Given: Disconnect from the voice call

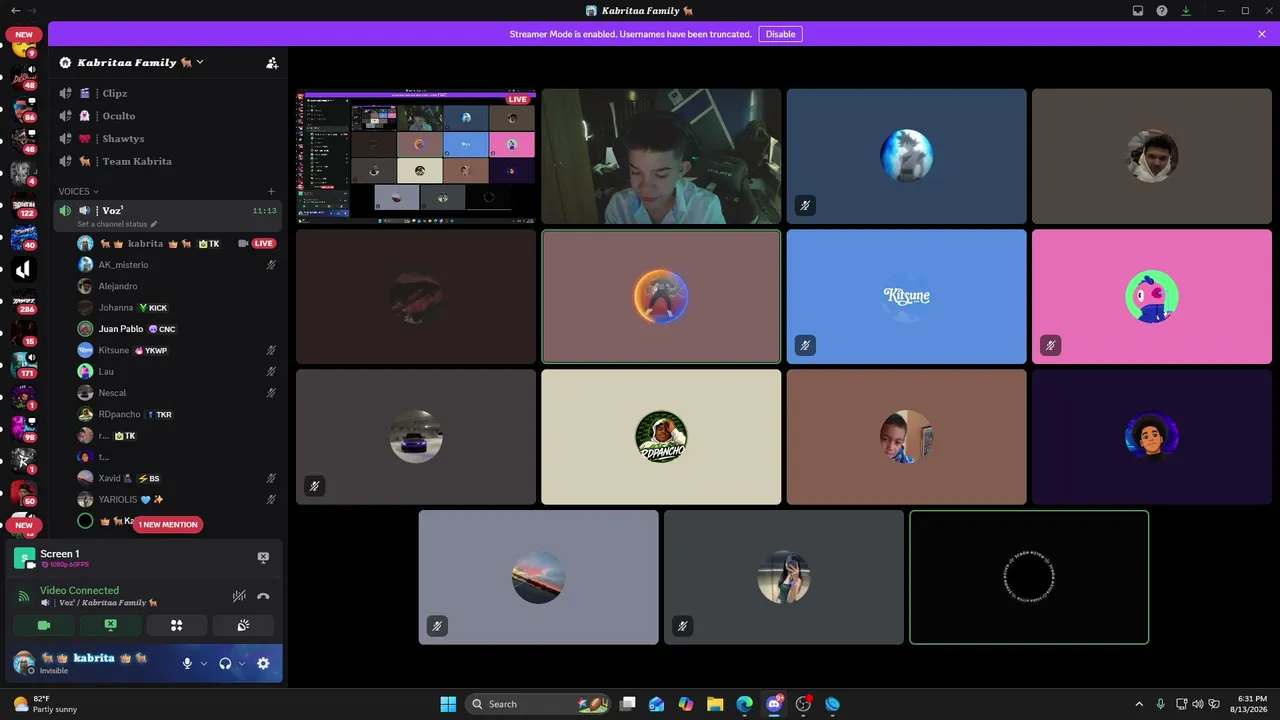Looking at the screenshot, I should [x=263, y=596].
